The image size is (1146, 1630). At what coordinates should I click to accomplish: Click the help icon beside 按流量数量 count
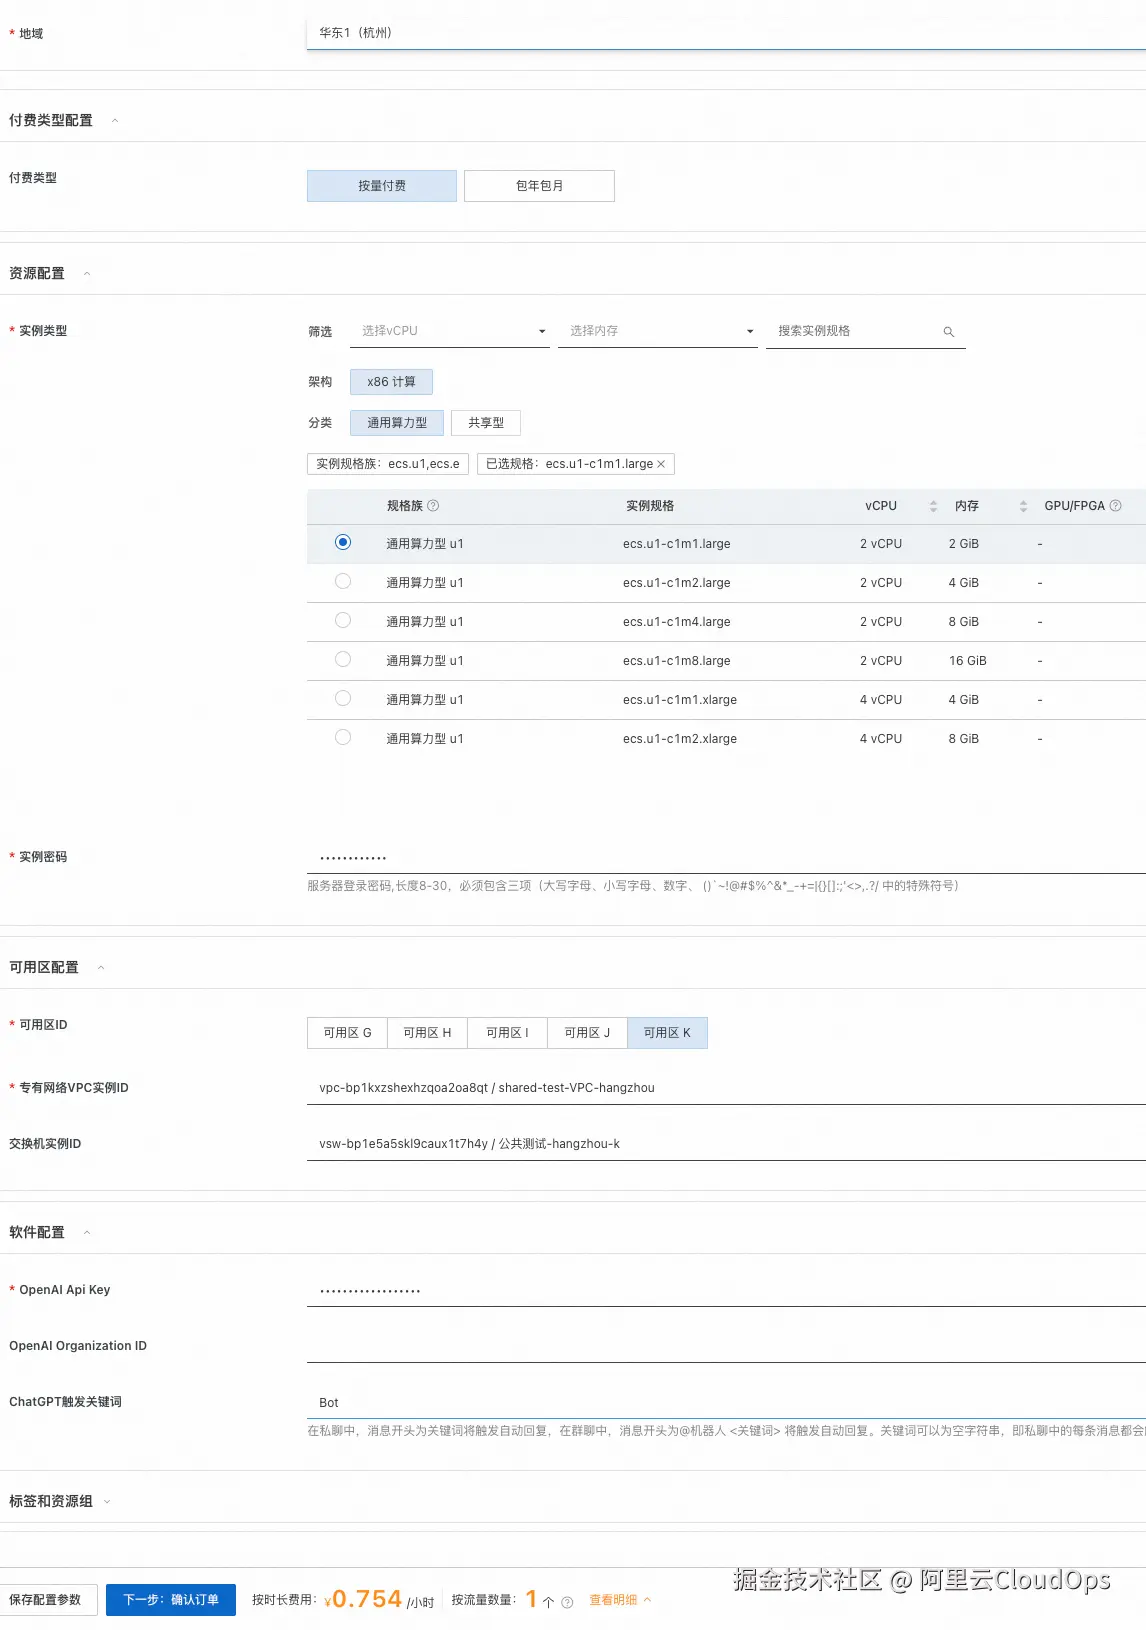(x=567, y=1602)
